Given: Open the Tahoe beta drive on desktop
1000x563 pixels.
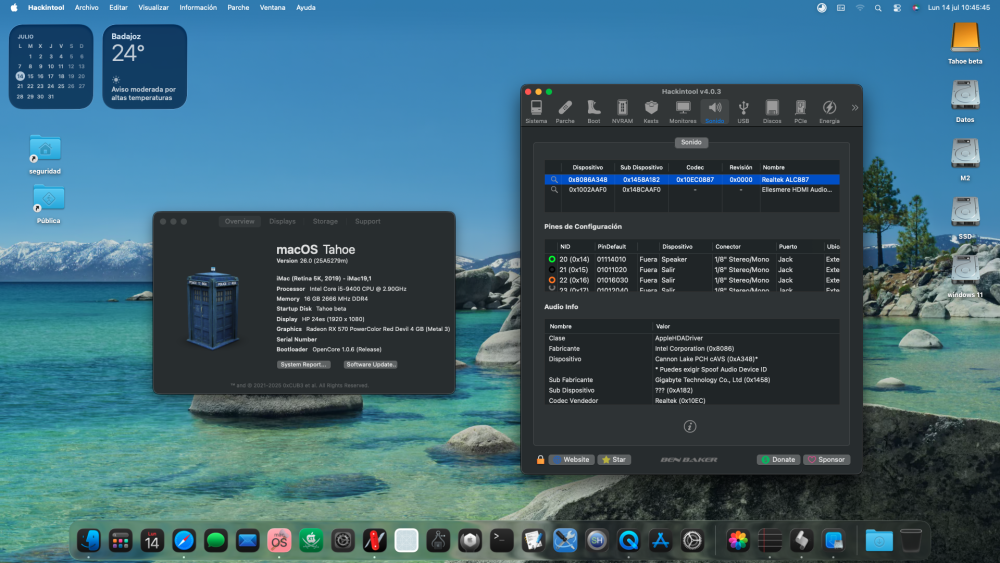Looking at the screenshot, I should pyautogui.click(x=965, y=43).
